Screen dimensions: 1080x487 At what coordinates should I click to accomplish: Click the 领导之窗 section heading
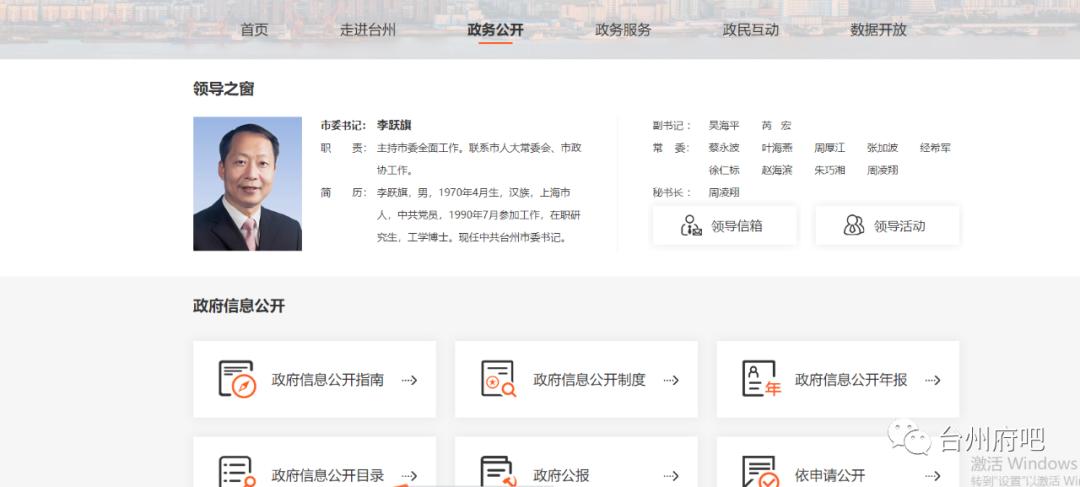pyautogui.click(x=224, y=89)
